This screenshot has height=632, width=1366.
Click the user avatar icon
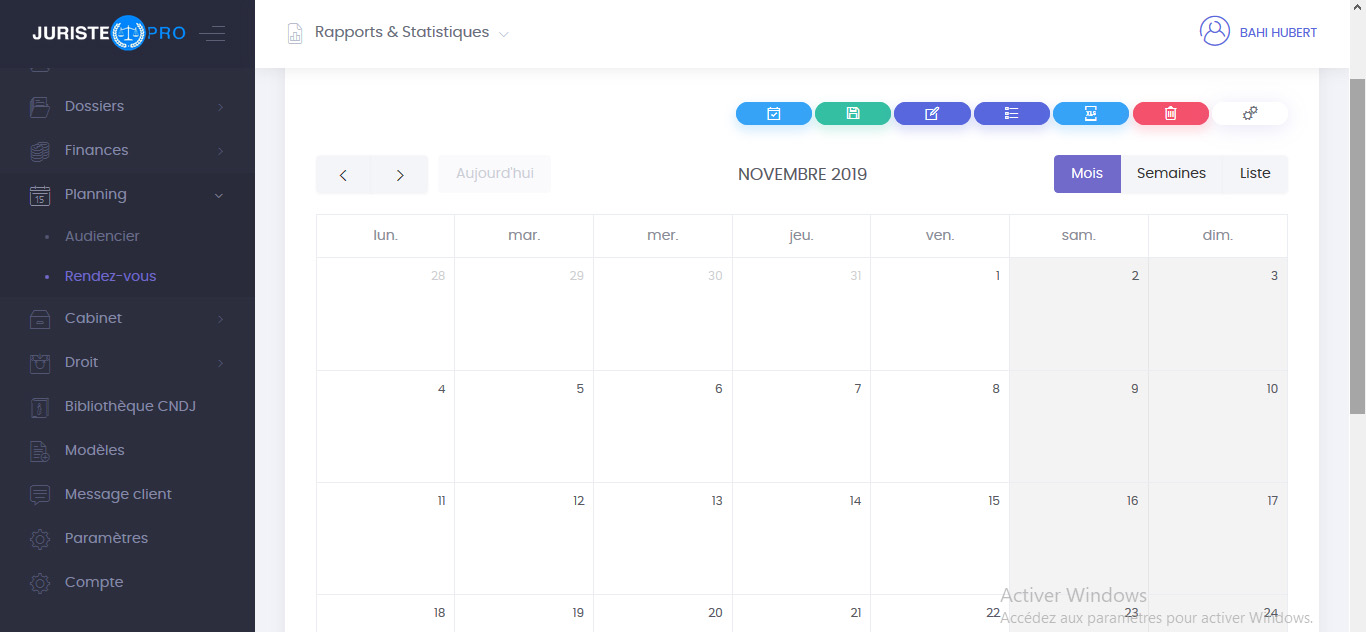(x=1214, y=32)
